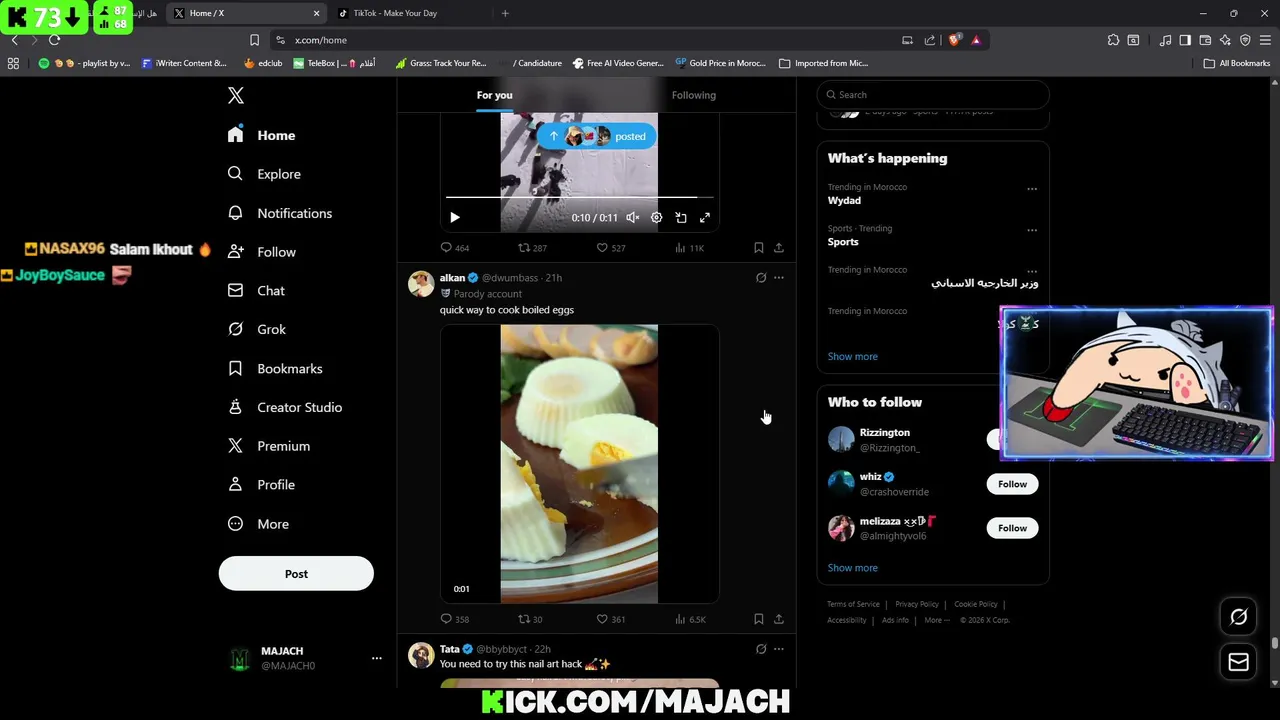Open the X logo home icon
This screenshot has width=1280, height=720.
(235, 95)
